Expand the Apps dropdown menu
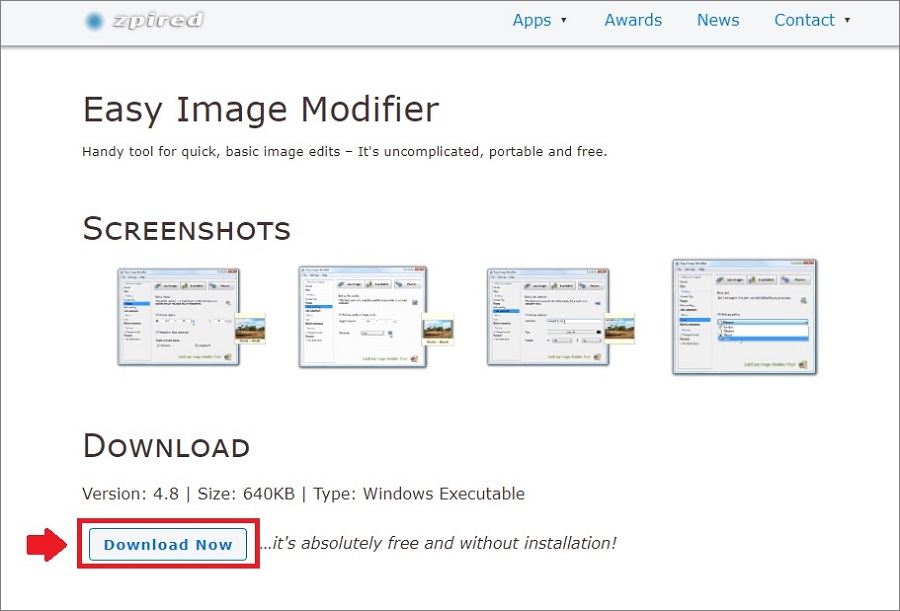 [539, 20]
